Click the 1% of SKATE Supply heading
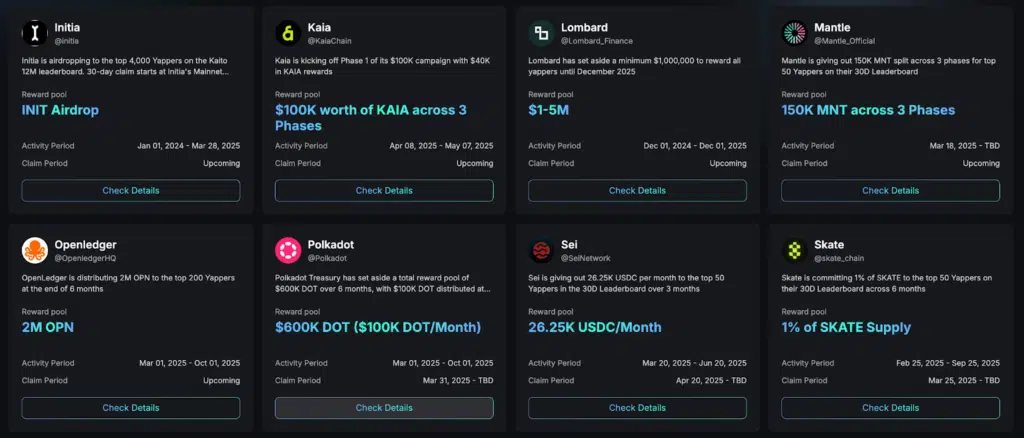Viewport: 1024px width, 438px height. tap(846, 327)
